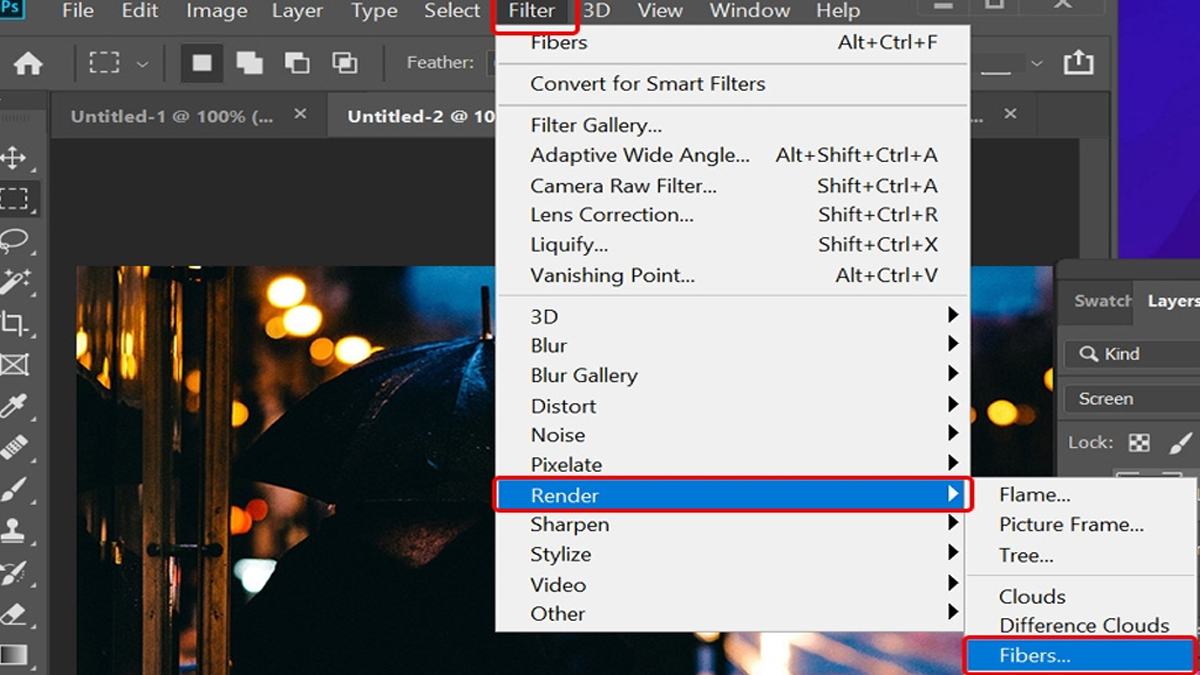Screen dimensions: 1200x675
Task: Select the Brush tool in toolbar
Action: (14, 489)
